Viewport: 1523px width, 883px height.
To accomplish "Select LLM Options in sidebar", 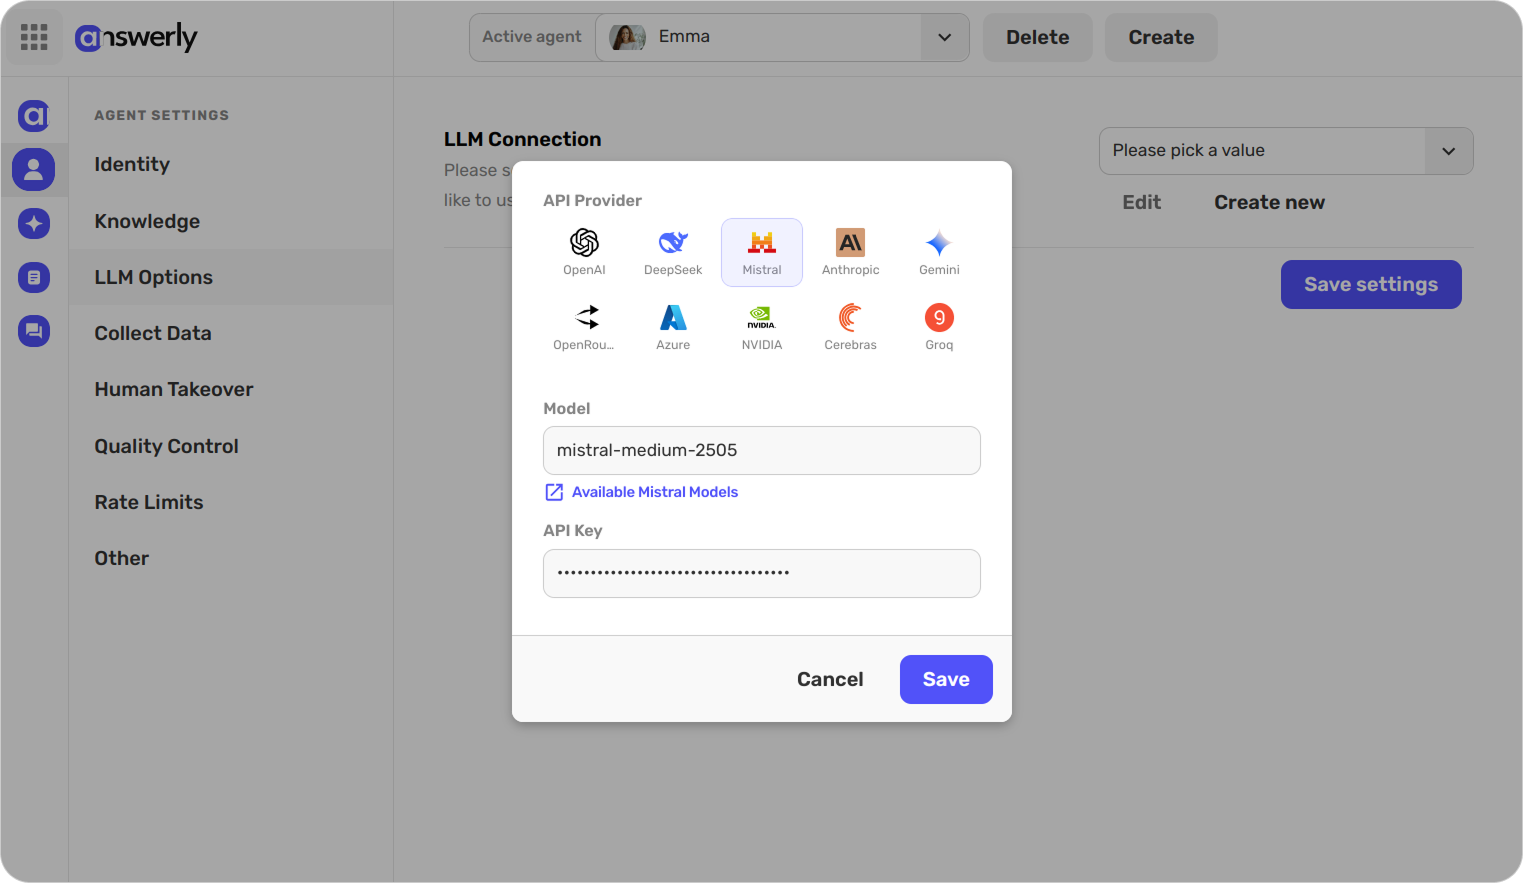I will [231, 277].
